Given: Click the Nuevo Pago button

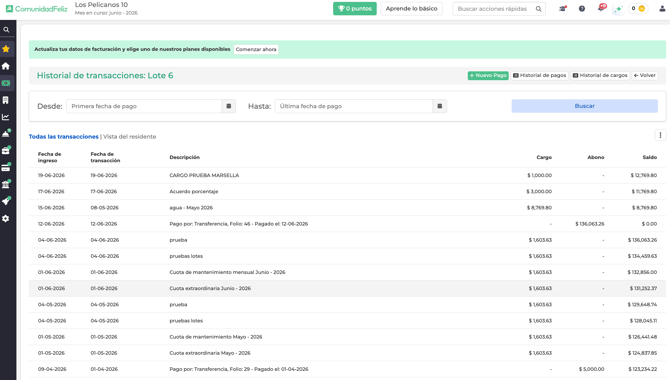Looking at the screenshot, I should coord(488,75).
